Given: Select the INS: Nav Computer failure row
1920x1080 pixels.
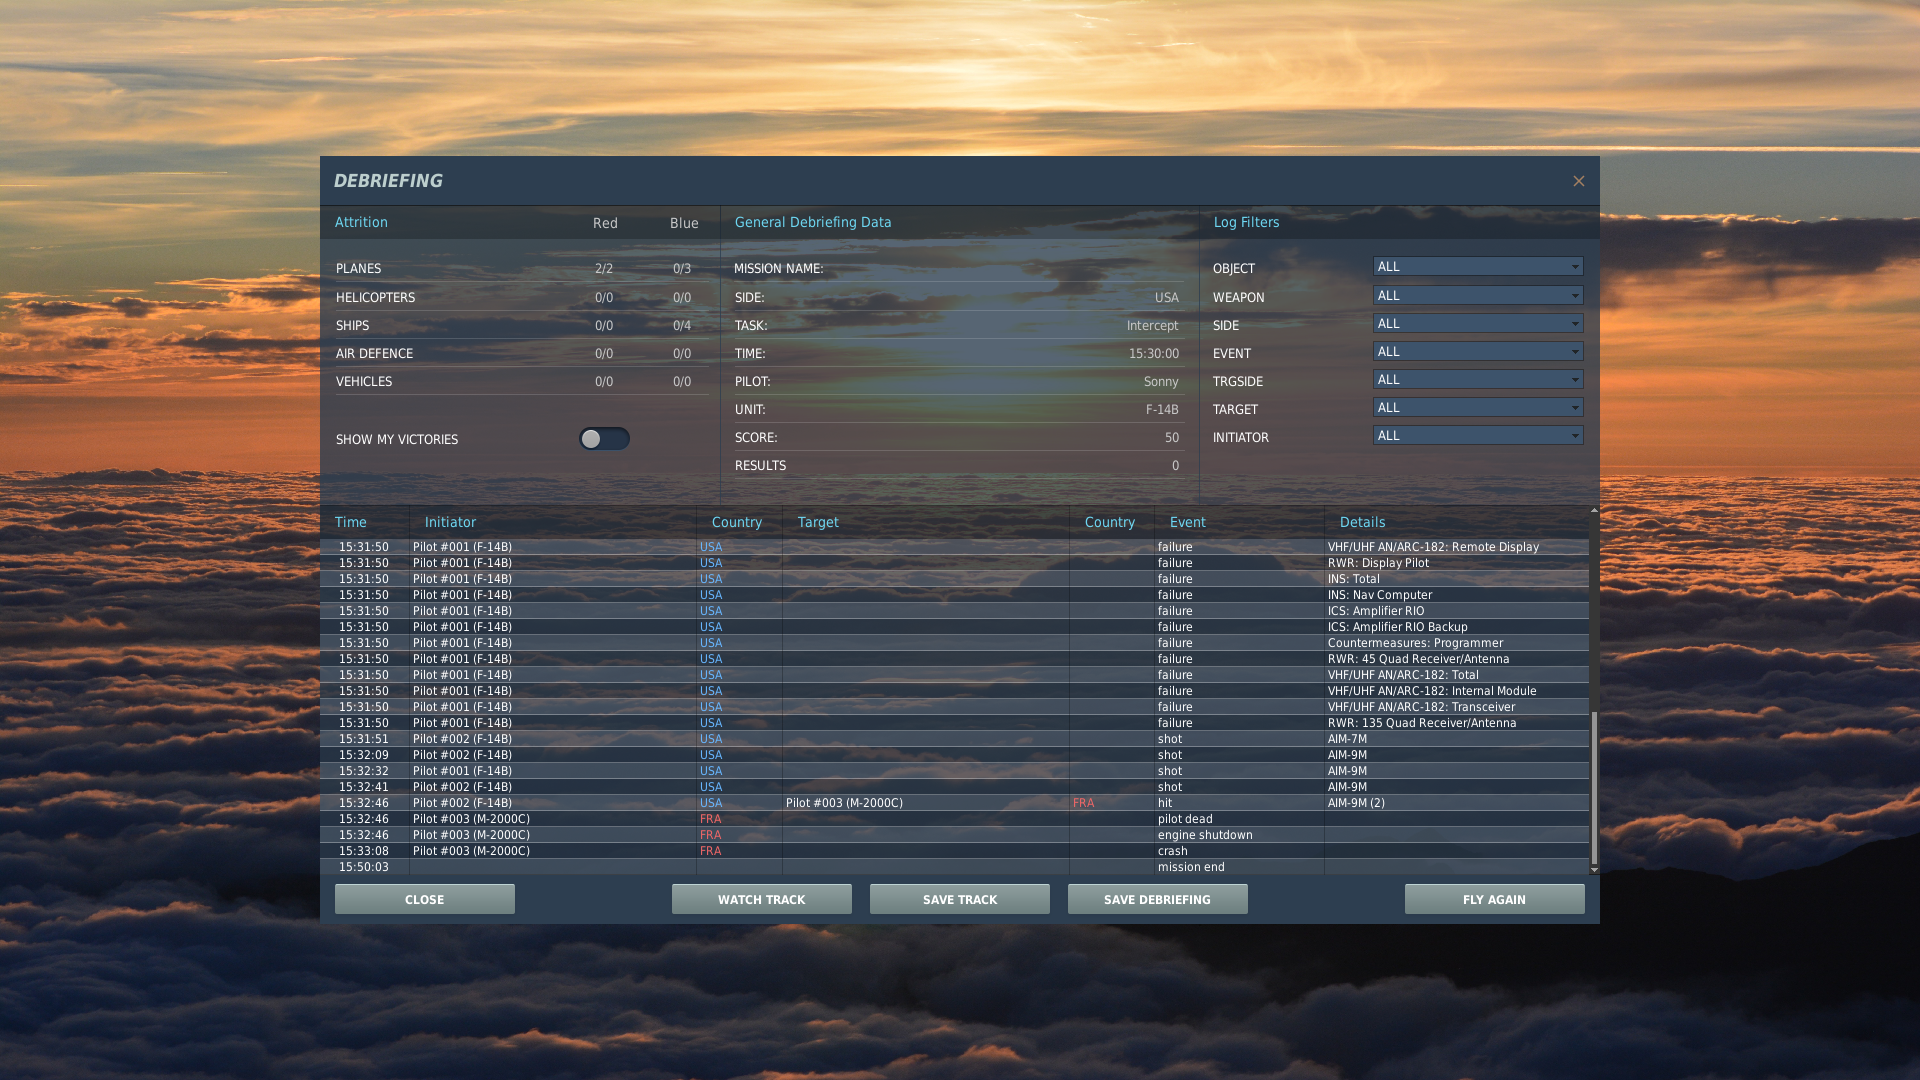Looking at the screenshot, I should point(954,595).
